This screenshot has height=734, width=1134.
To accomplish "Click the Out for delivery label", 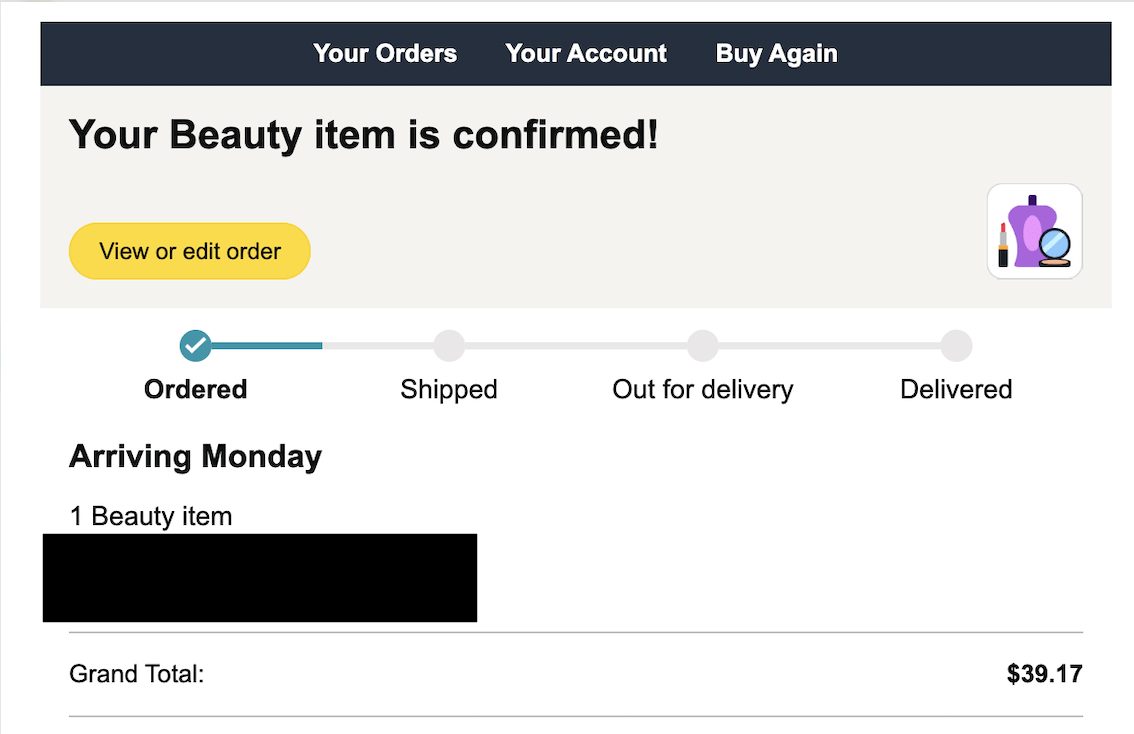I will [x=702, y=390].
